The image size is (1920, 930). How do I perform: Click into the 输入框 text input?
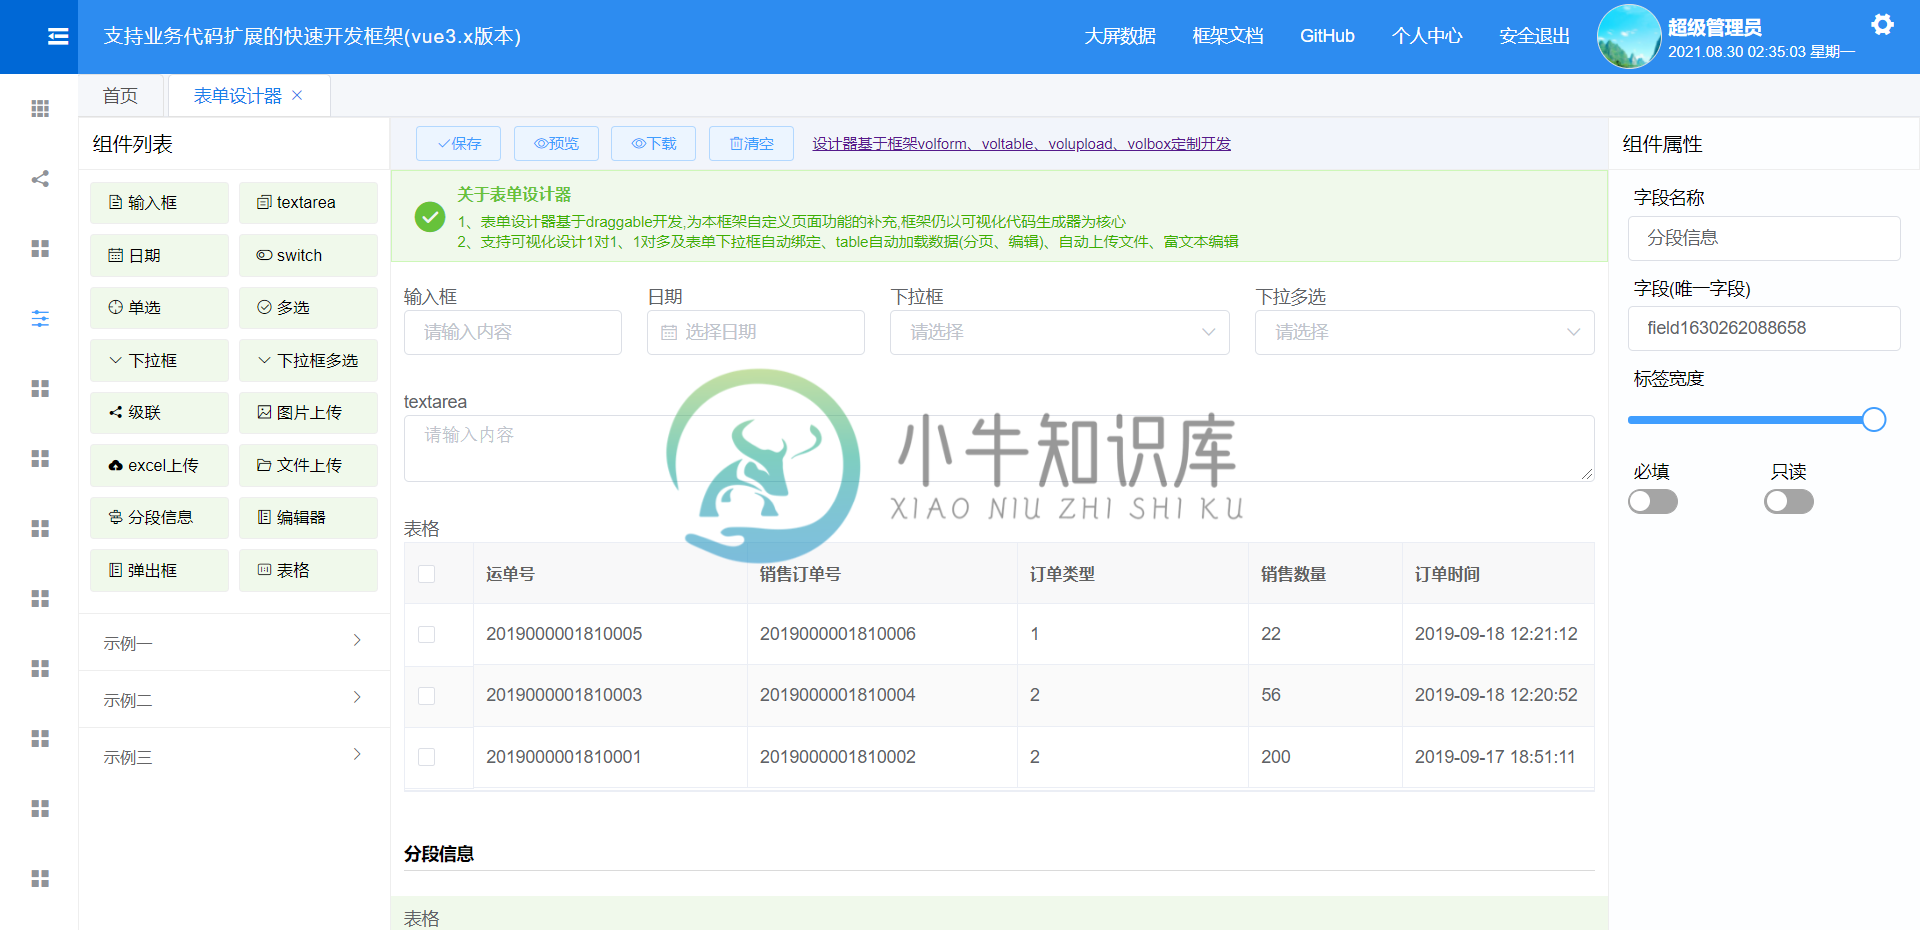tap(513, 333)
